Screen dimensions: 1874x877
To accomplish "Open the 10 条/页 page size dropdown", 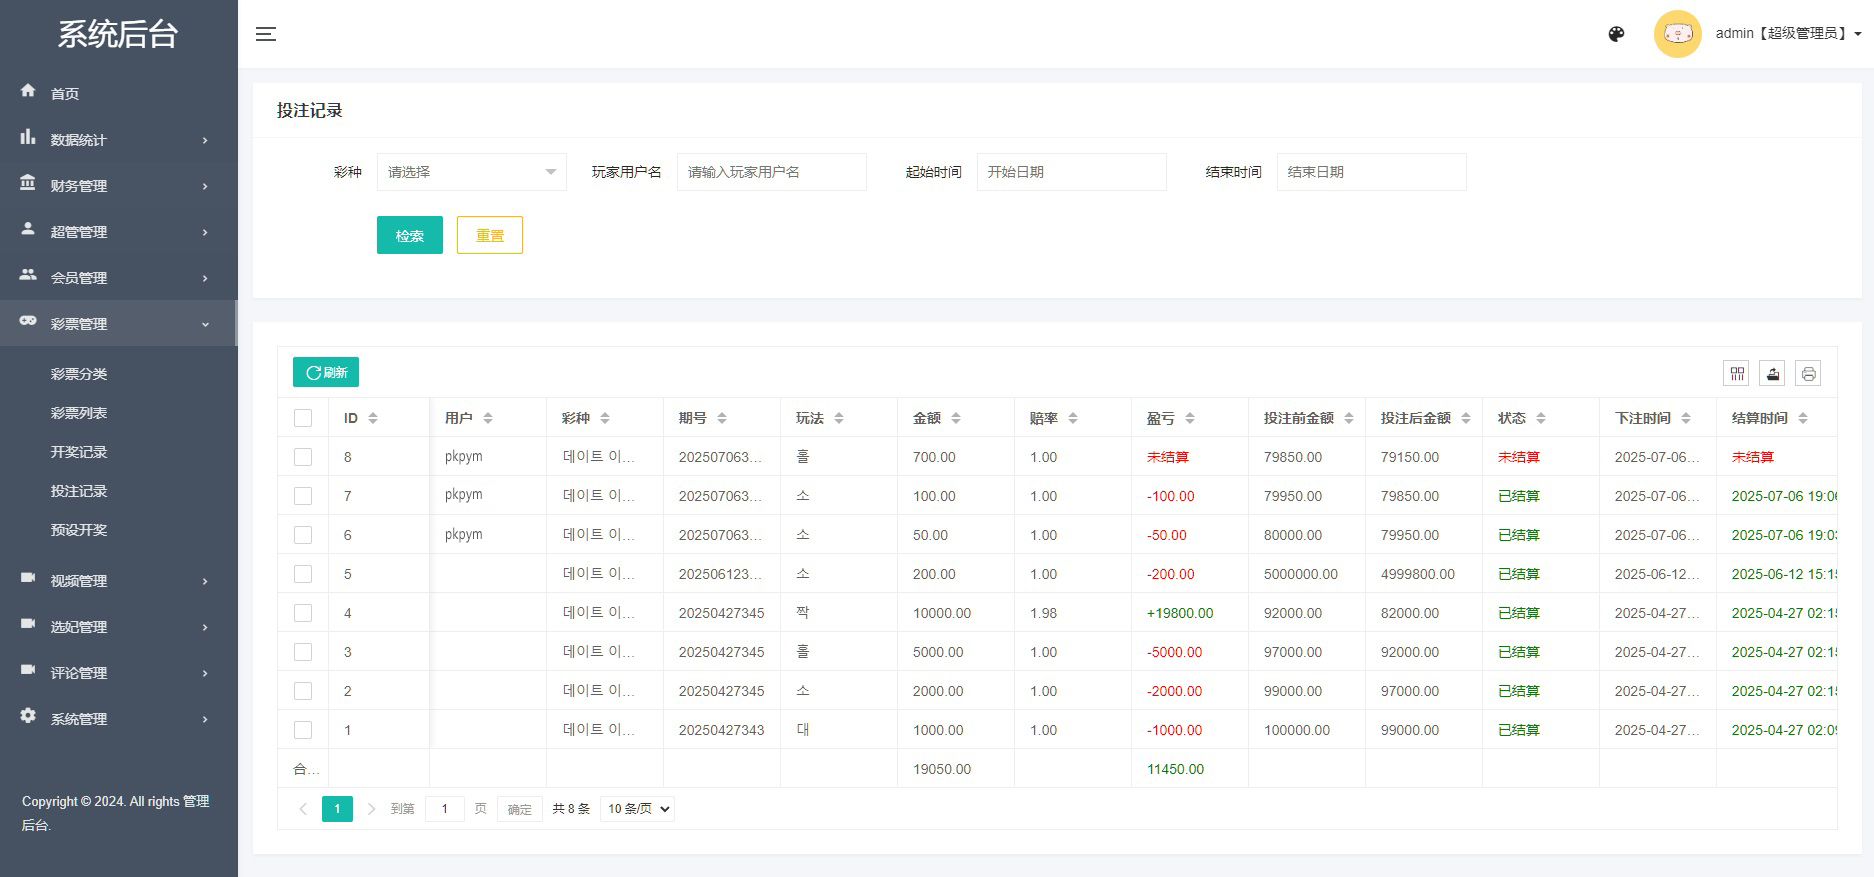I will [638, 808].
